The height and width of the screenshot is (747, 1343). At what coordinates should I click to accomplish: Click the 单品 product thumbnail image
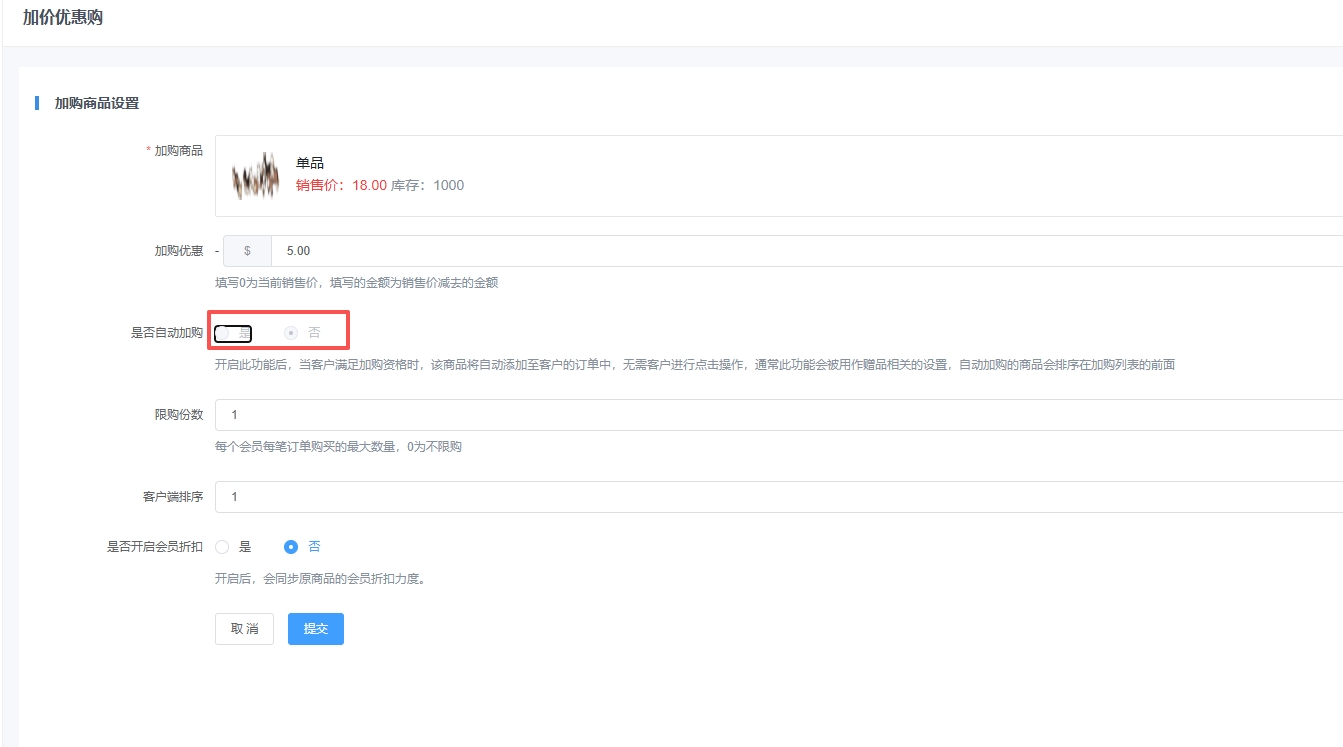click(x=255, y=176)
